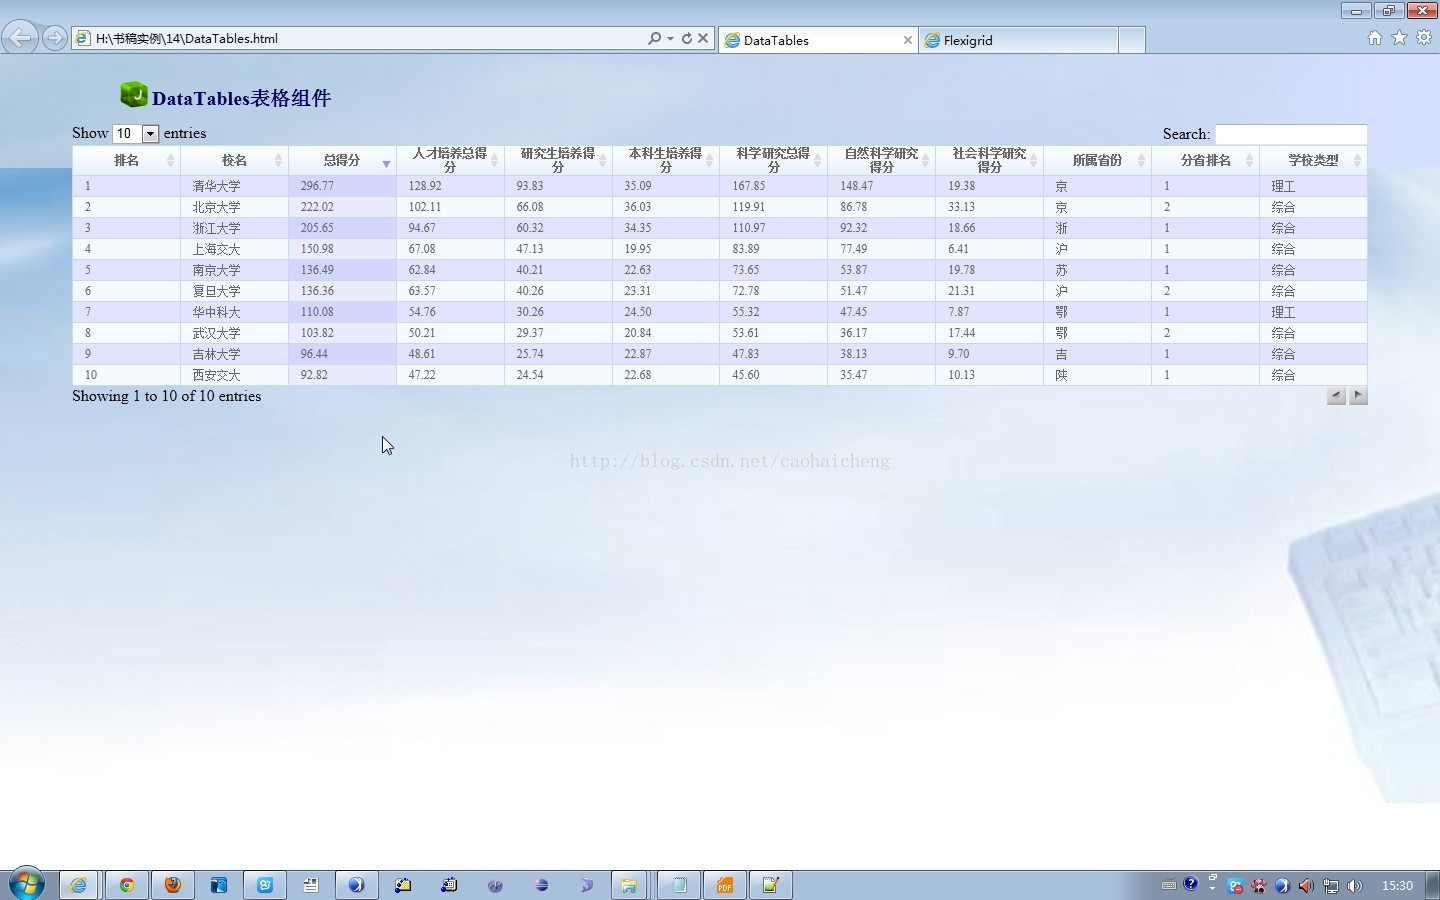Viewport: 1440px width, 900px height.
Task: Open the file explorer folder taskbar icon
Action: (x=629, y=885)
